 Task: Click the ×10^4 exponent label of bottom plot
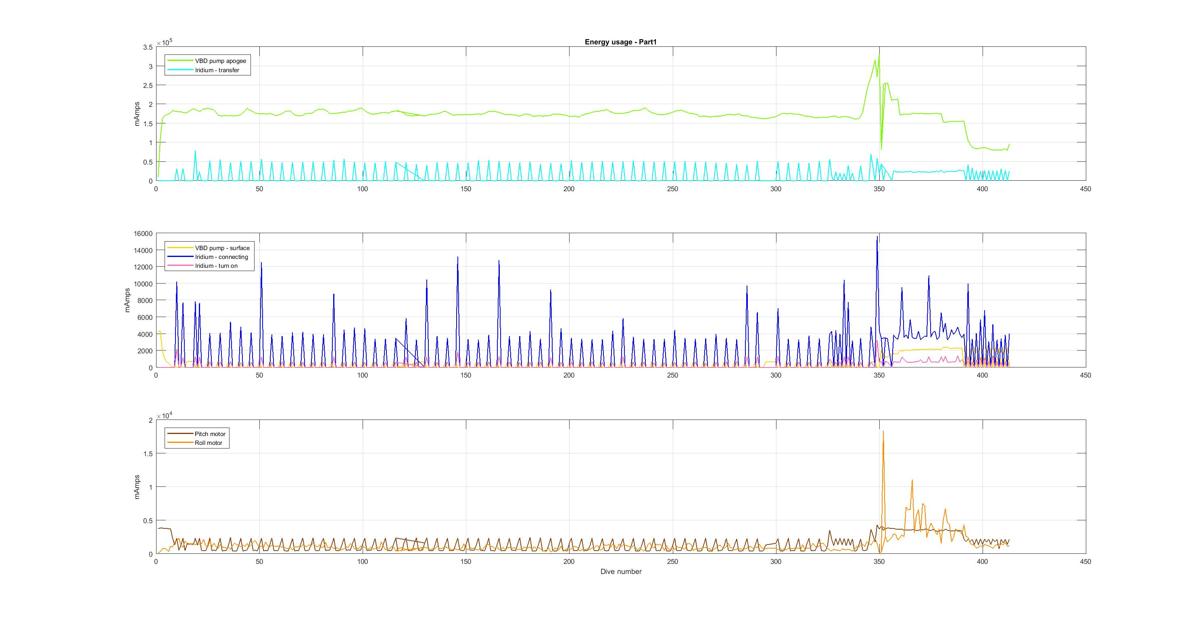click(x=164, y=414)
